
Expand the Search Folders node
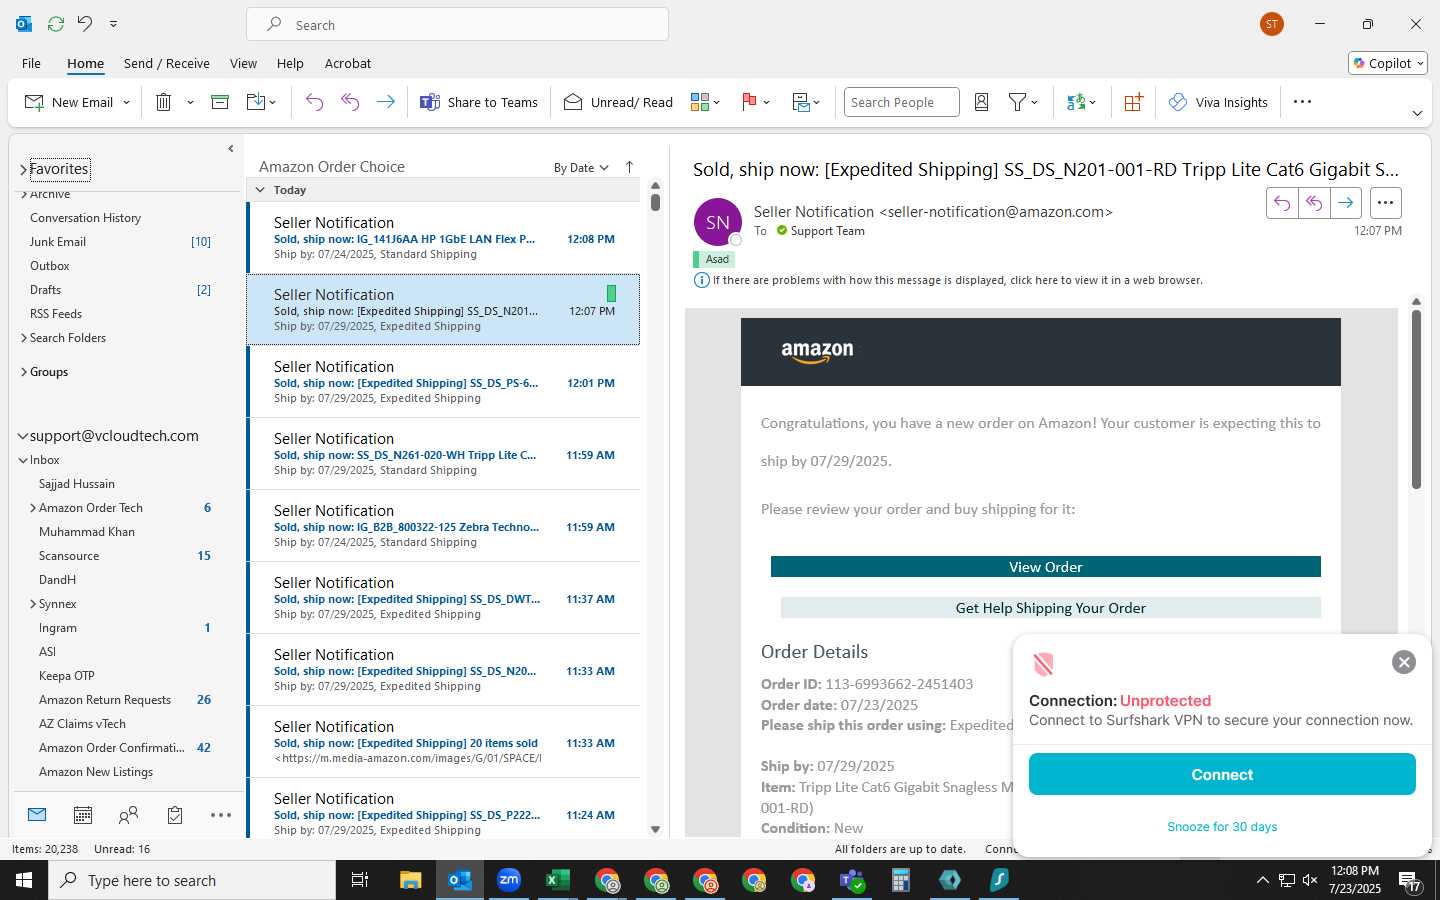click(23, 338)
